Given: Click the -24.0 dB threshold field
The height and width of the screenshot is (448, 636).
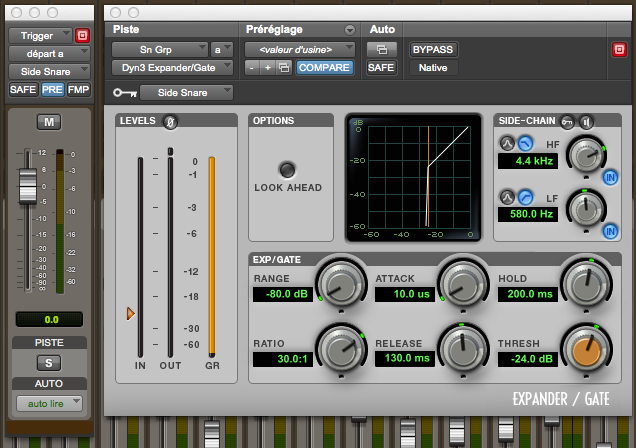Looking at the screenshot, I should (x=528, y=359).
